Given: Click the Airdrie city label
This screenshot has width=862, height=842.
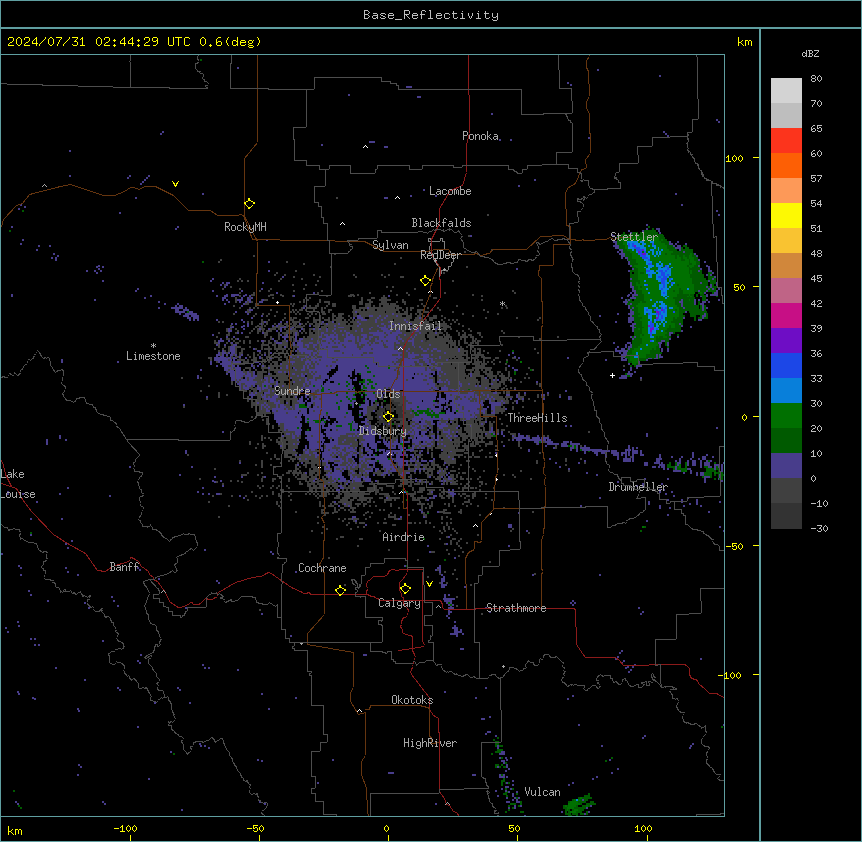Looking at the screenshot, I should [x=403, y=537].
